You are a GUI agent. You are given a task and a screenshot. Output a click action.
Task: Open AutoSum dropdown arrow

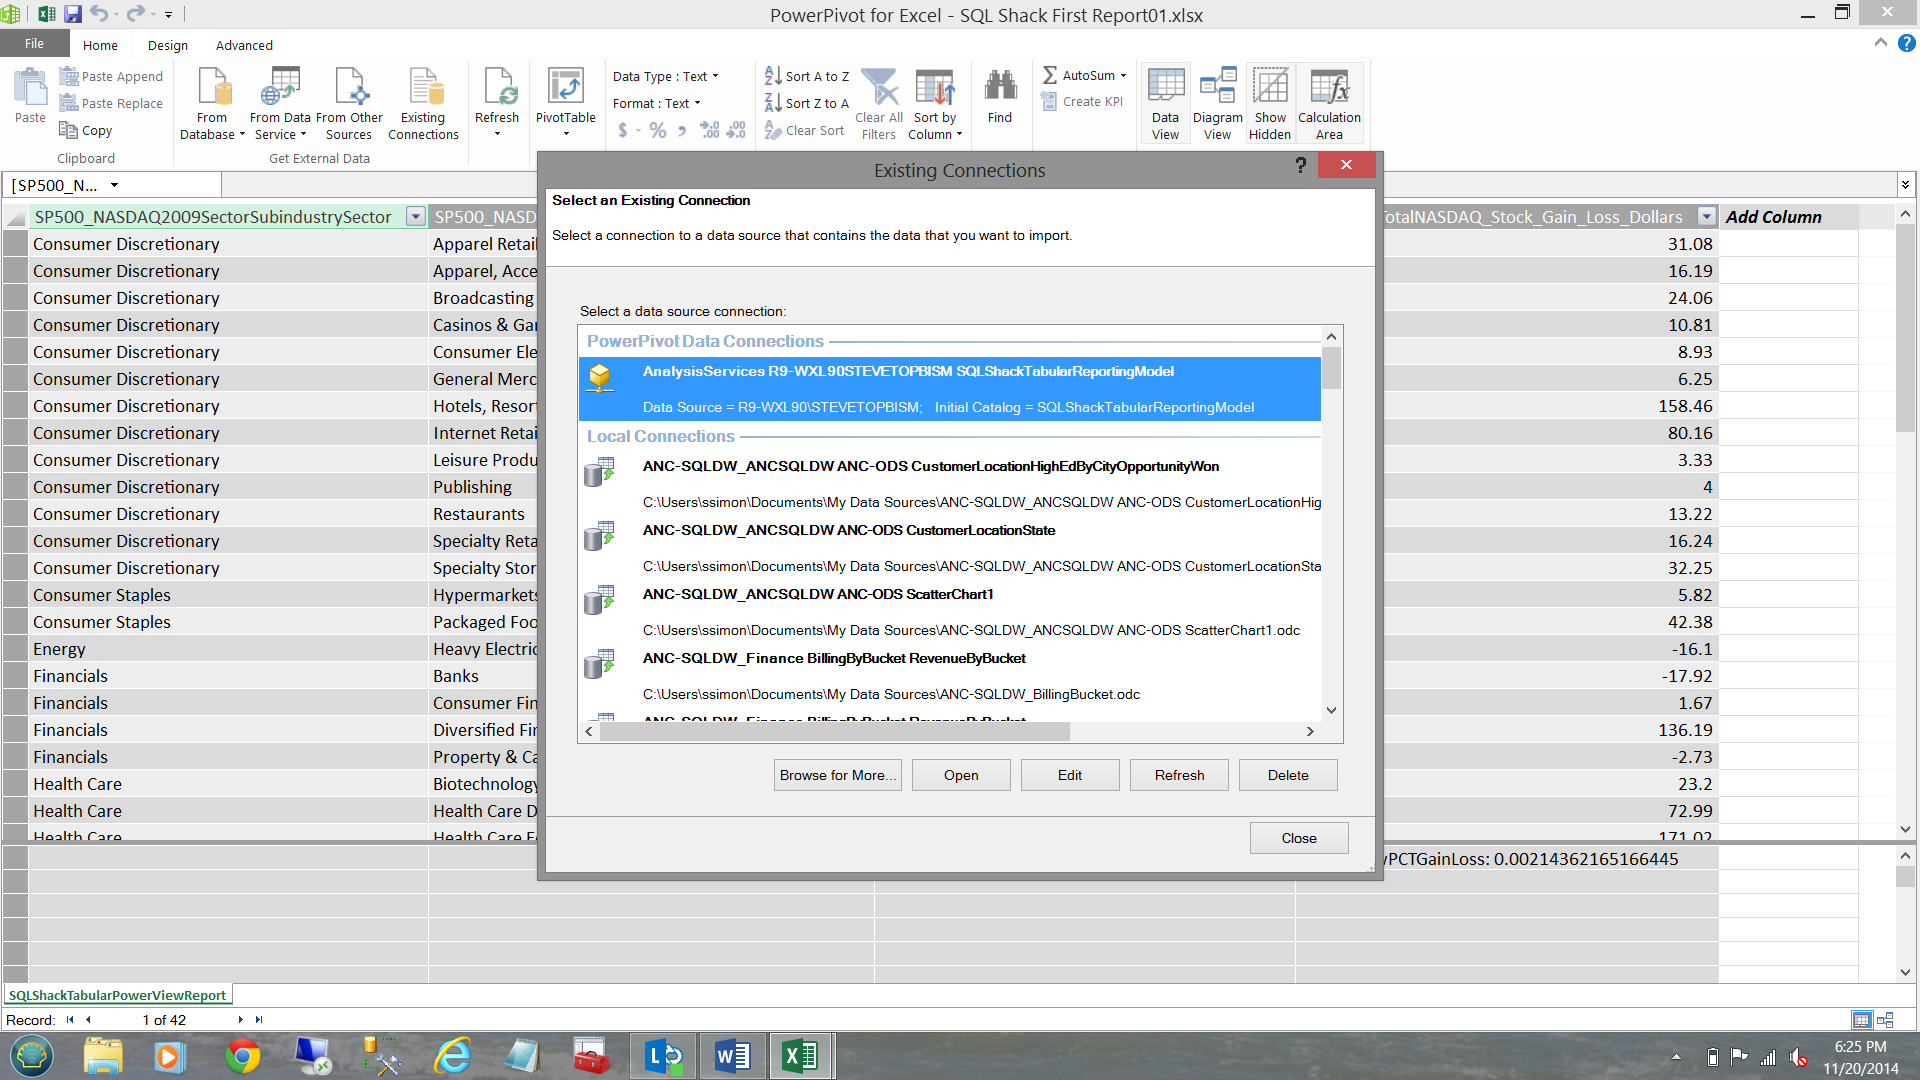[x=1123, y=76]
